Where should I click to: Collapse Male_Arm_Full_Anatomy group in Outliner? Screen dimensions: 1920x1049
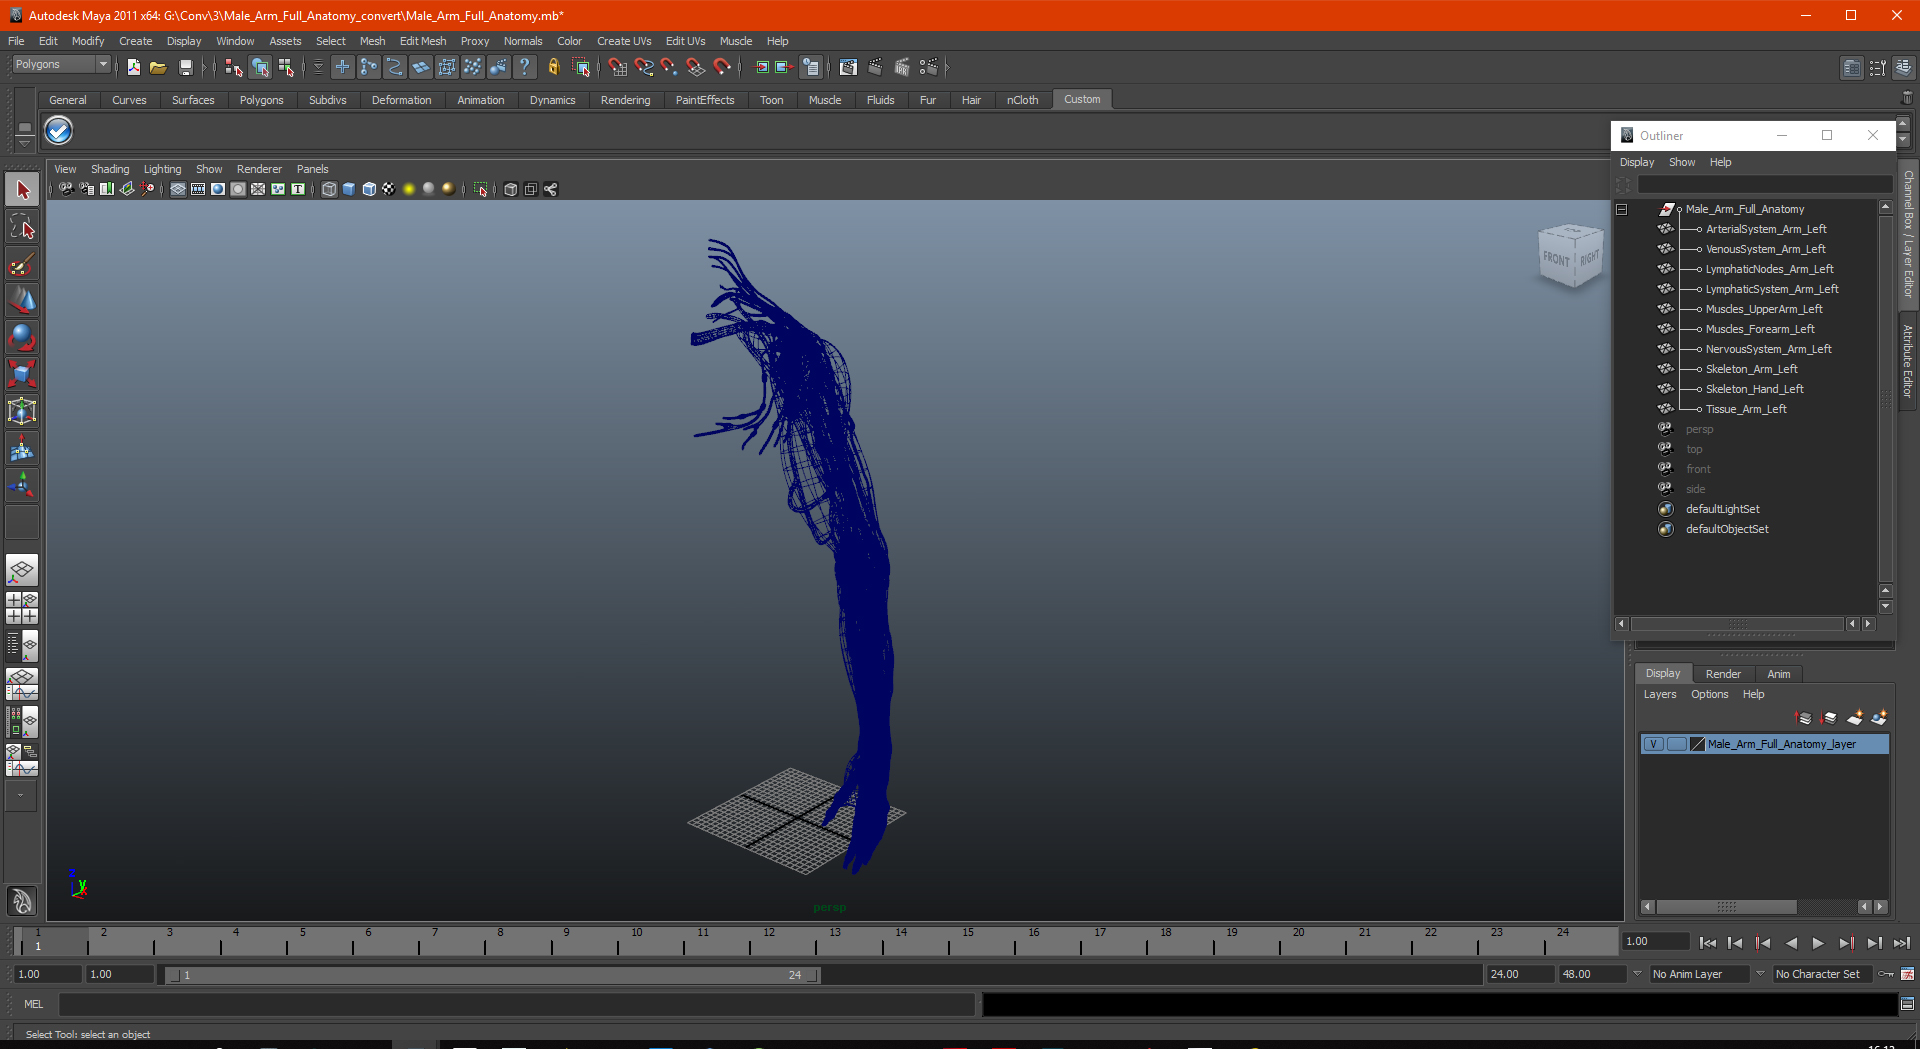pyautogui.click(x=1622, y=209)
